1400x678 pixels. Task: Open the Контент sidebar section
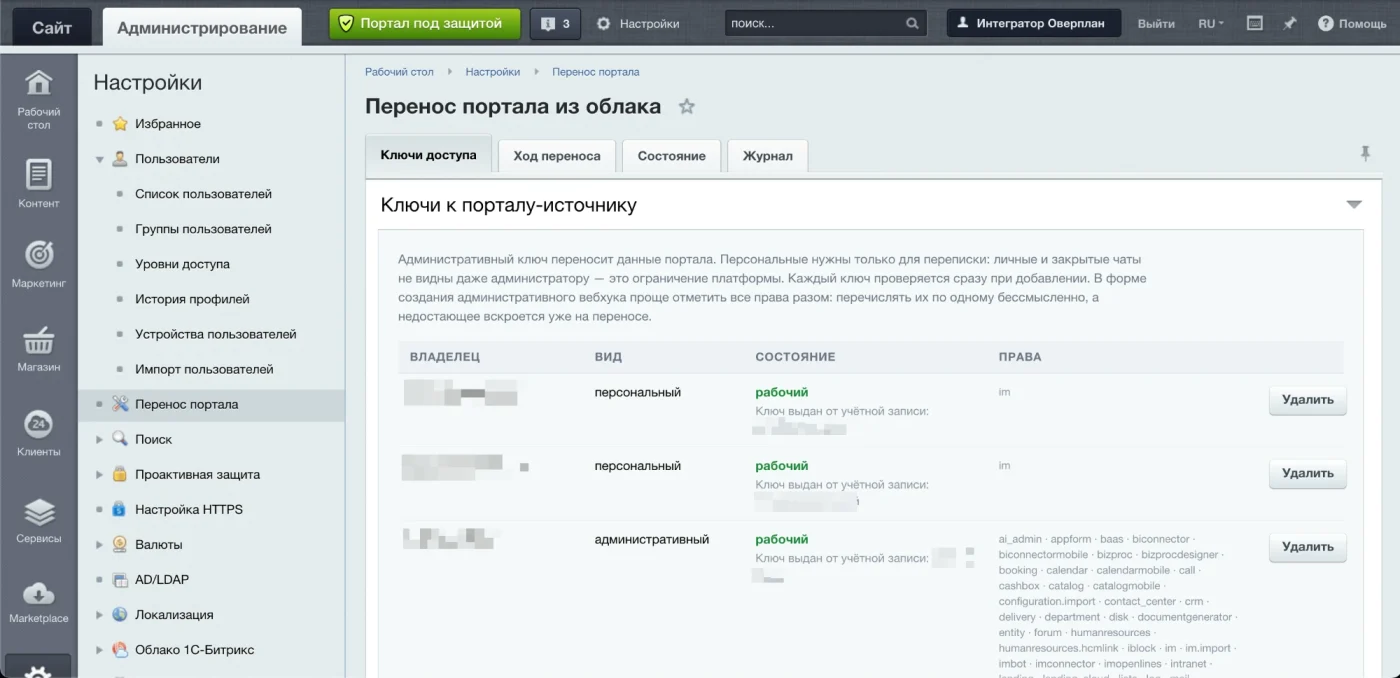coord(38,184)
